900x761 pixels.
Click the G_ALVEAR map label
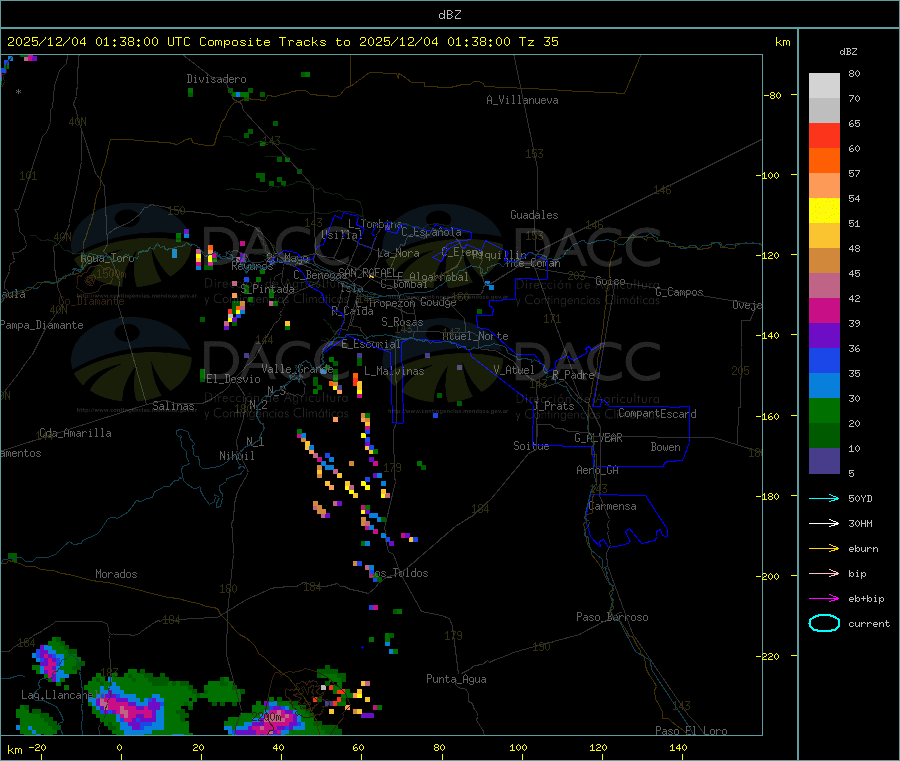tap(598, 438)
